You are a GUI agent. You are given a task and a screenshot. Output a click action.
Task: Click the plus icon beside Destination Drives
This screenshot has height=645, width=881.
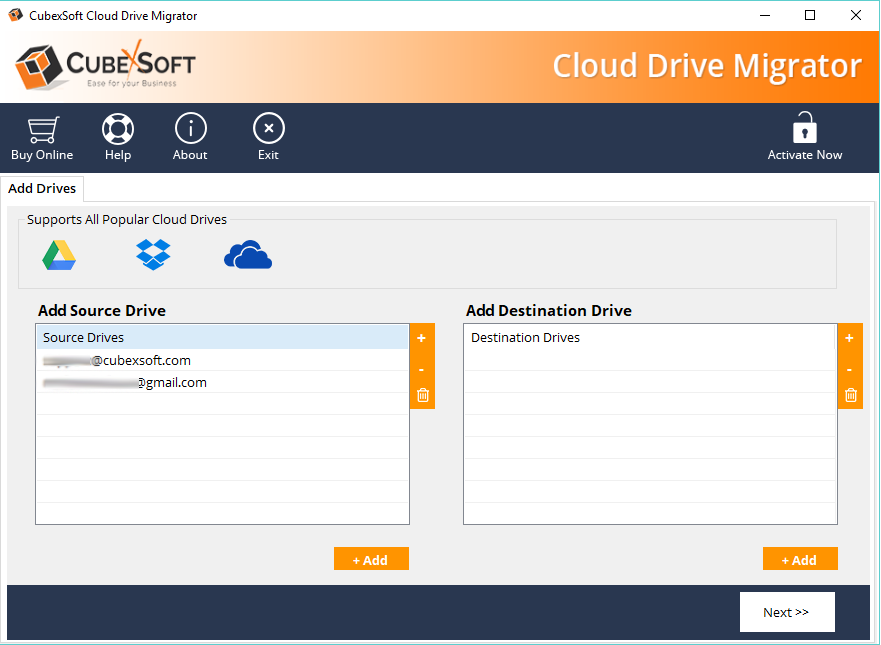coord(850,338)
